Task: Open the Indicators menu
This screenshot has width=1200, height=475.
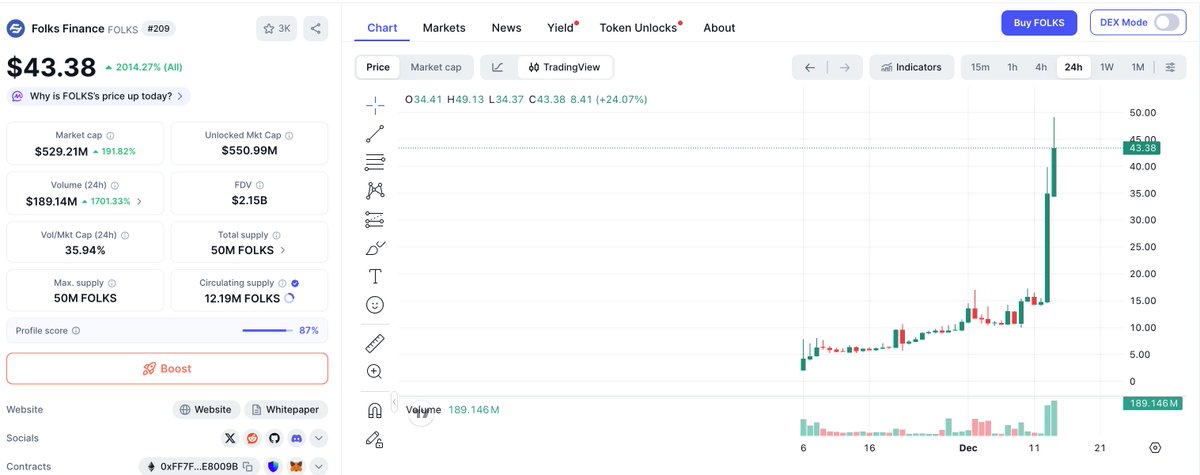Action: point(911,67)
